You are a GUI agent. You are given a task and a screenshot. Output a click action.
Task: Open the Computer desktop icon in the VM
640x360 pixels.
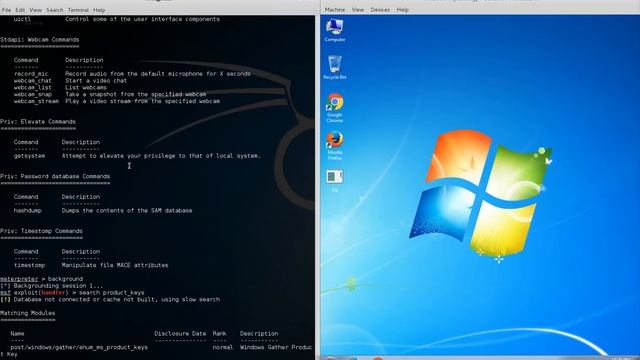click(x=335, y=30)
